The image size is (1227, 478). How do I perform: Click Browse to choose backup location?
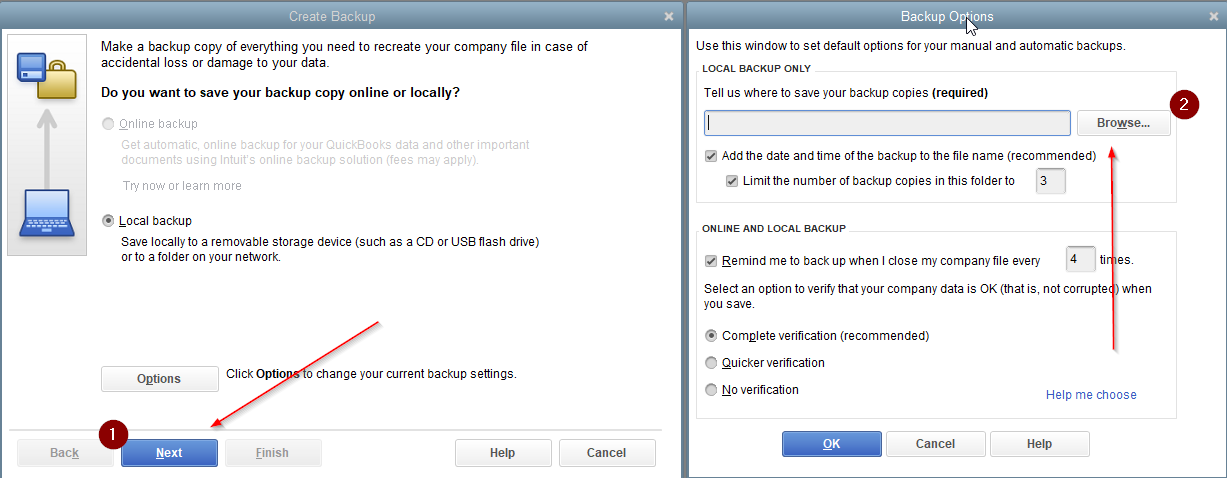(1124, 123)
